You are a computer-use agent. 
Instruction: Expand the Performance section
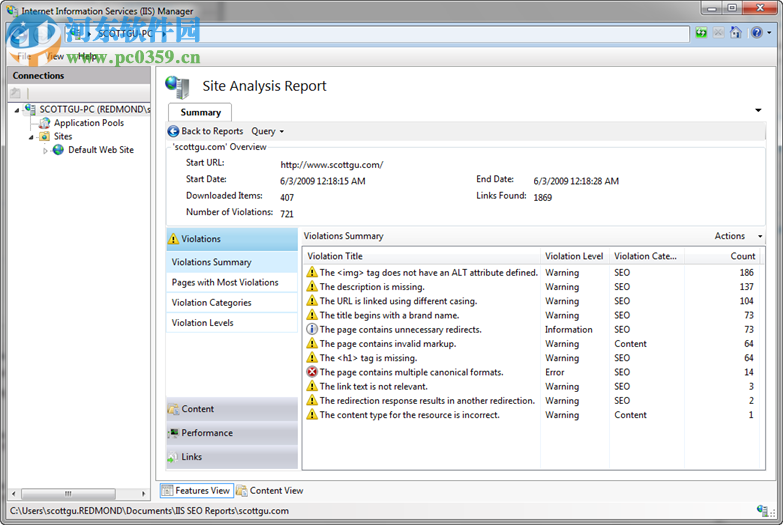point(232,433)
